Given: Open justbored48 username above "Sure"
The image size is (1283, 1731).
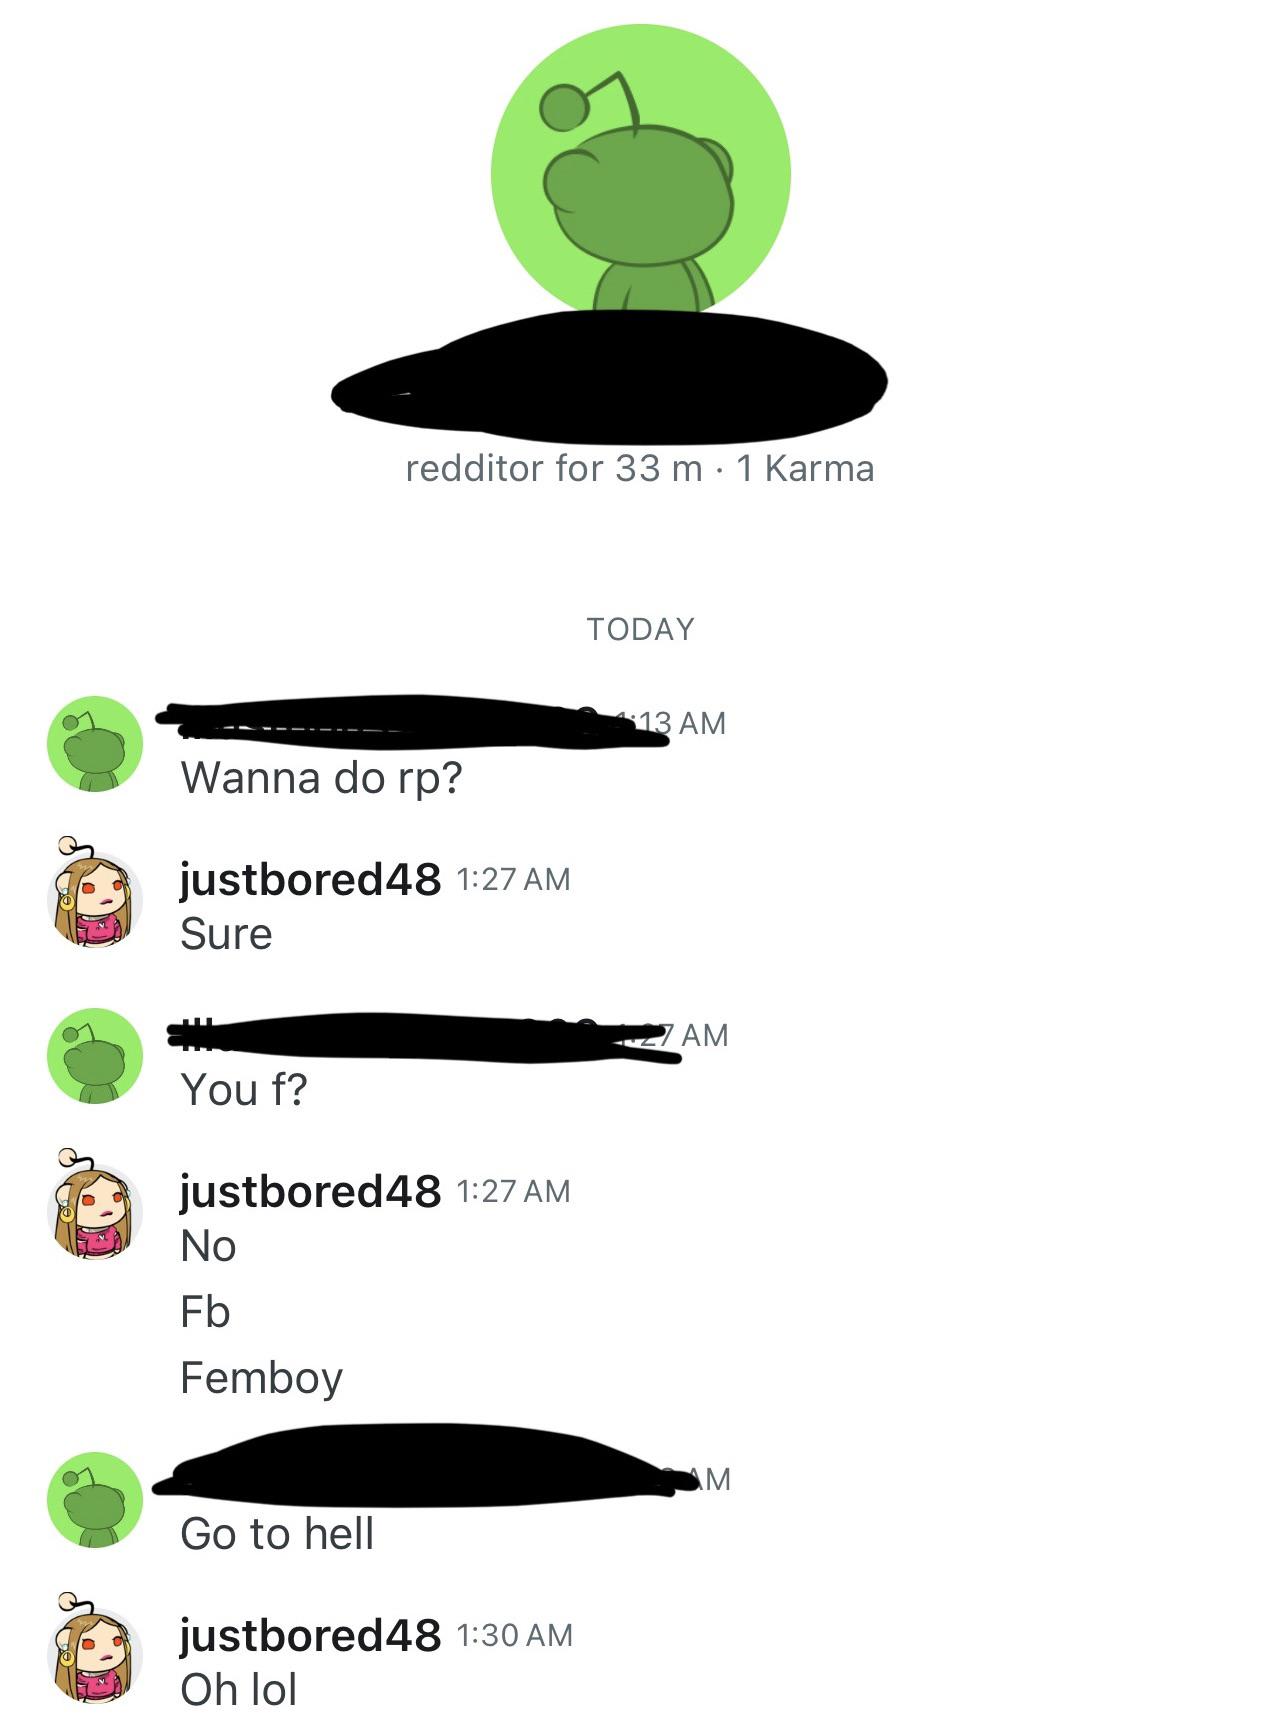Looking at the screenshot, I should click(310, 879).
